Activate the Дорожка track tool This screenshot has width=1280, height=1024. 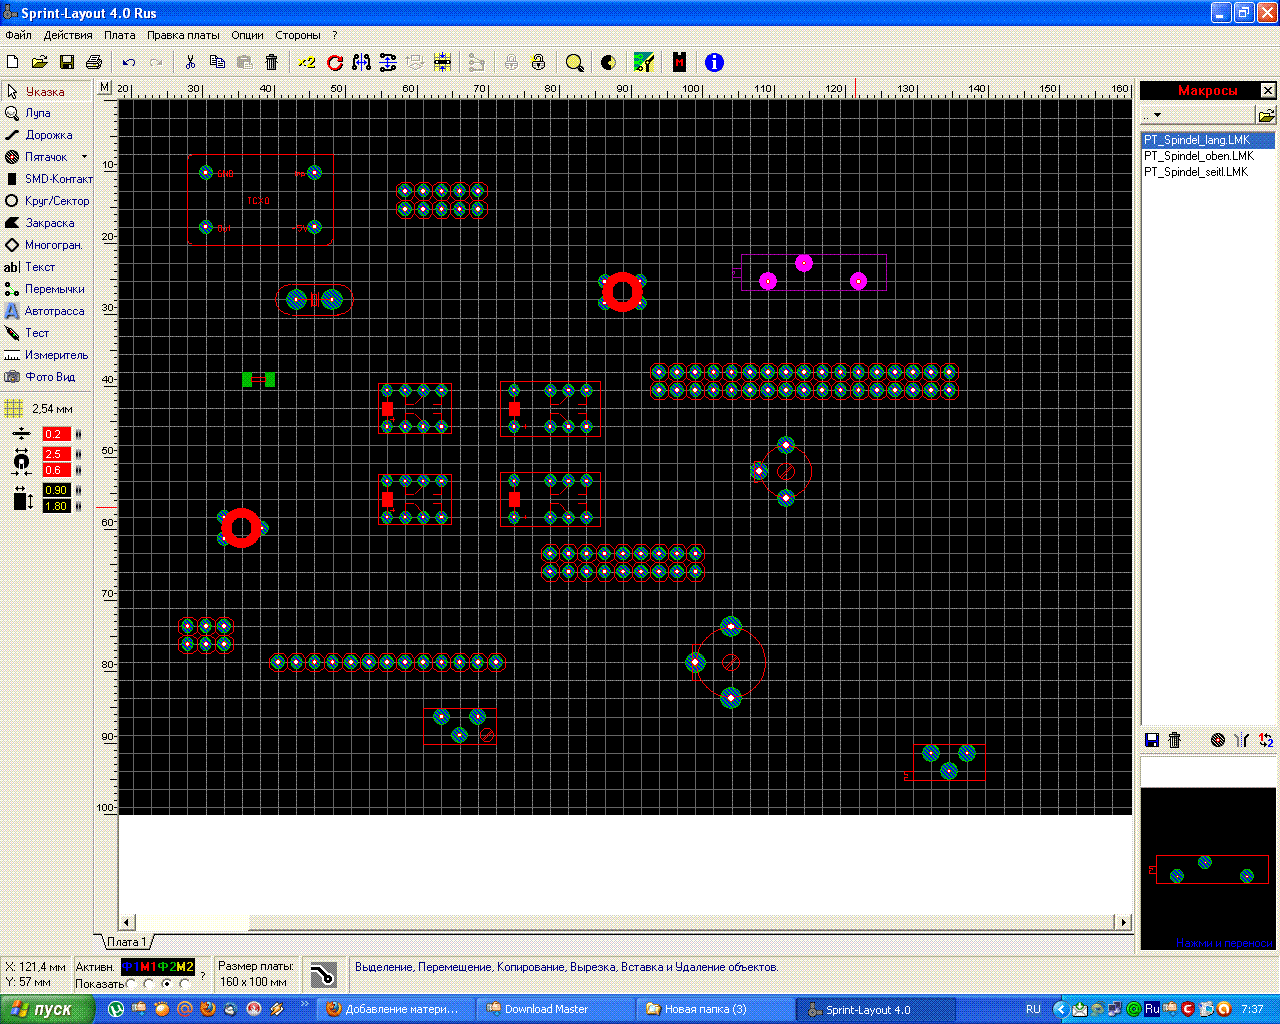pyautogui.click(x=47, y=135)
